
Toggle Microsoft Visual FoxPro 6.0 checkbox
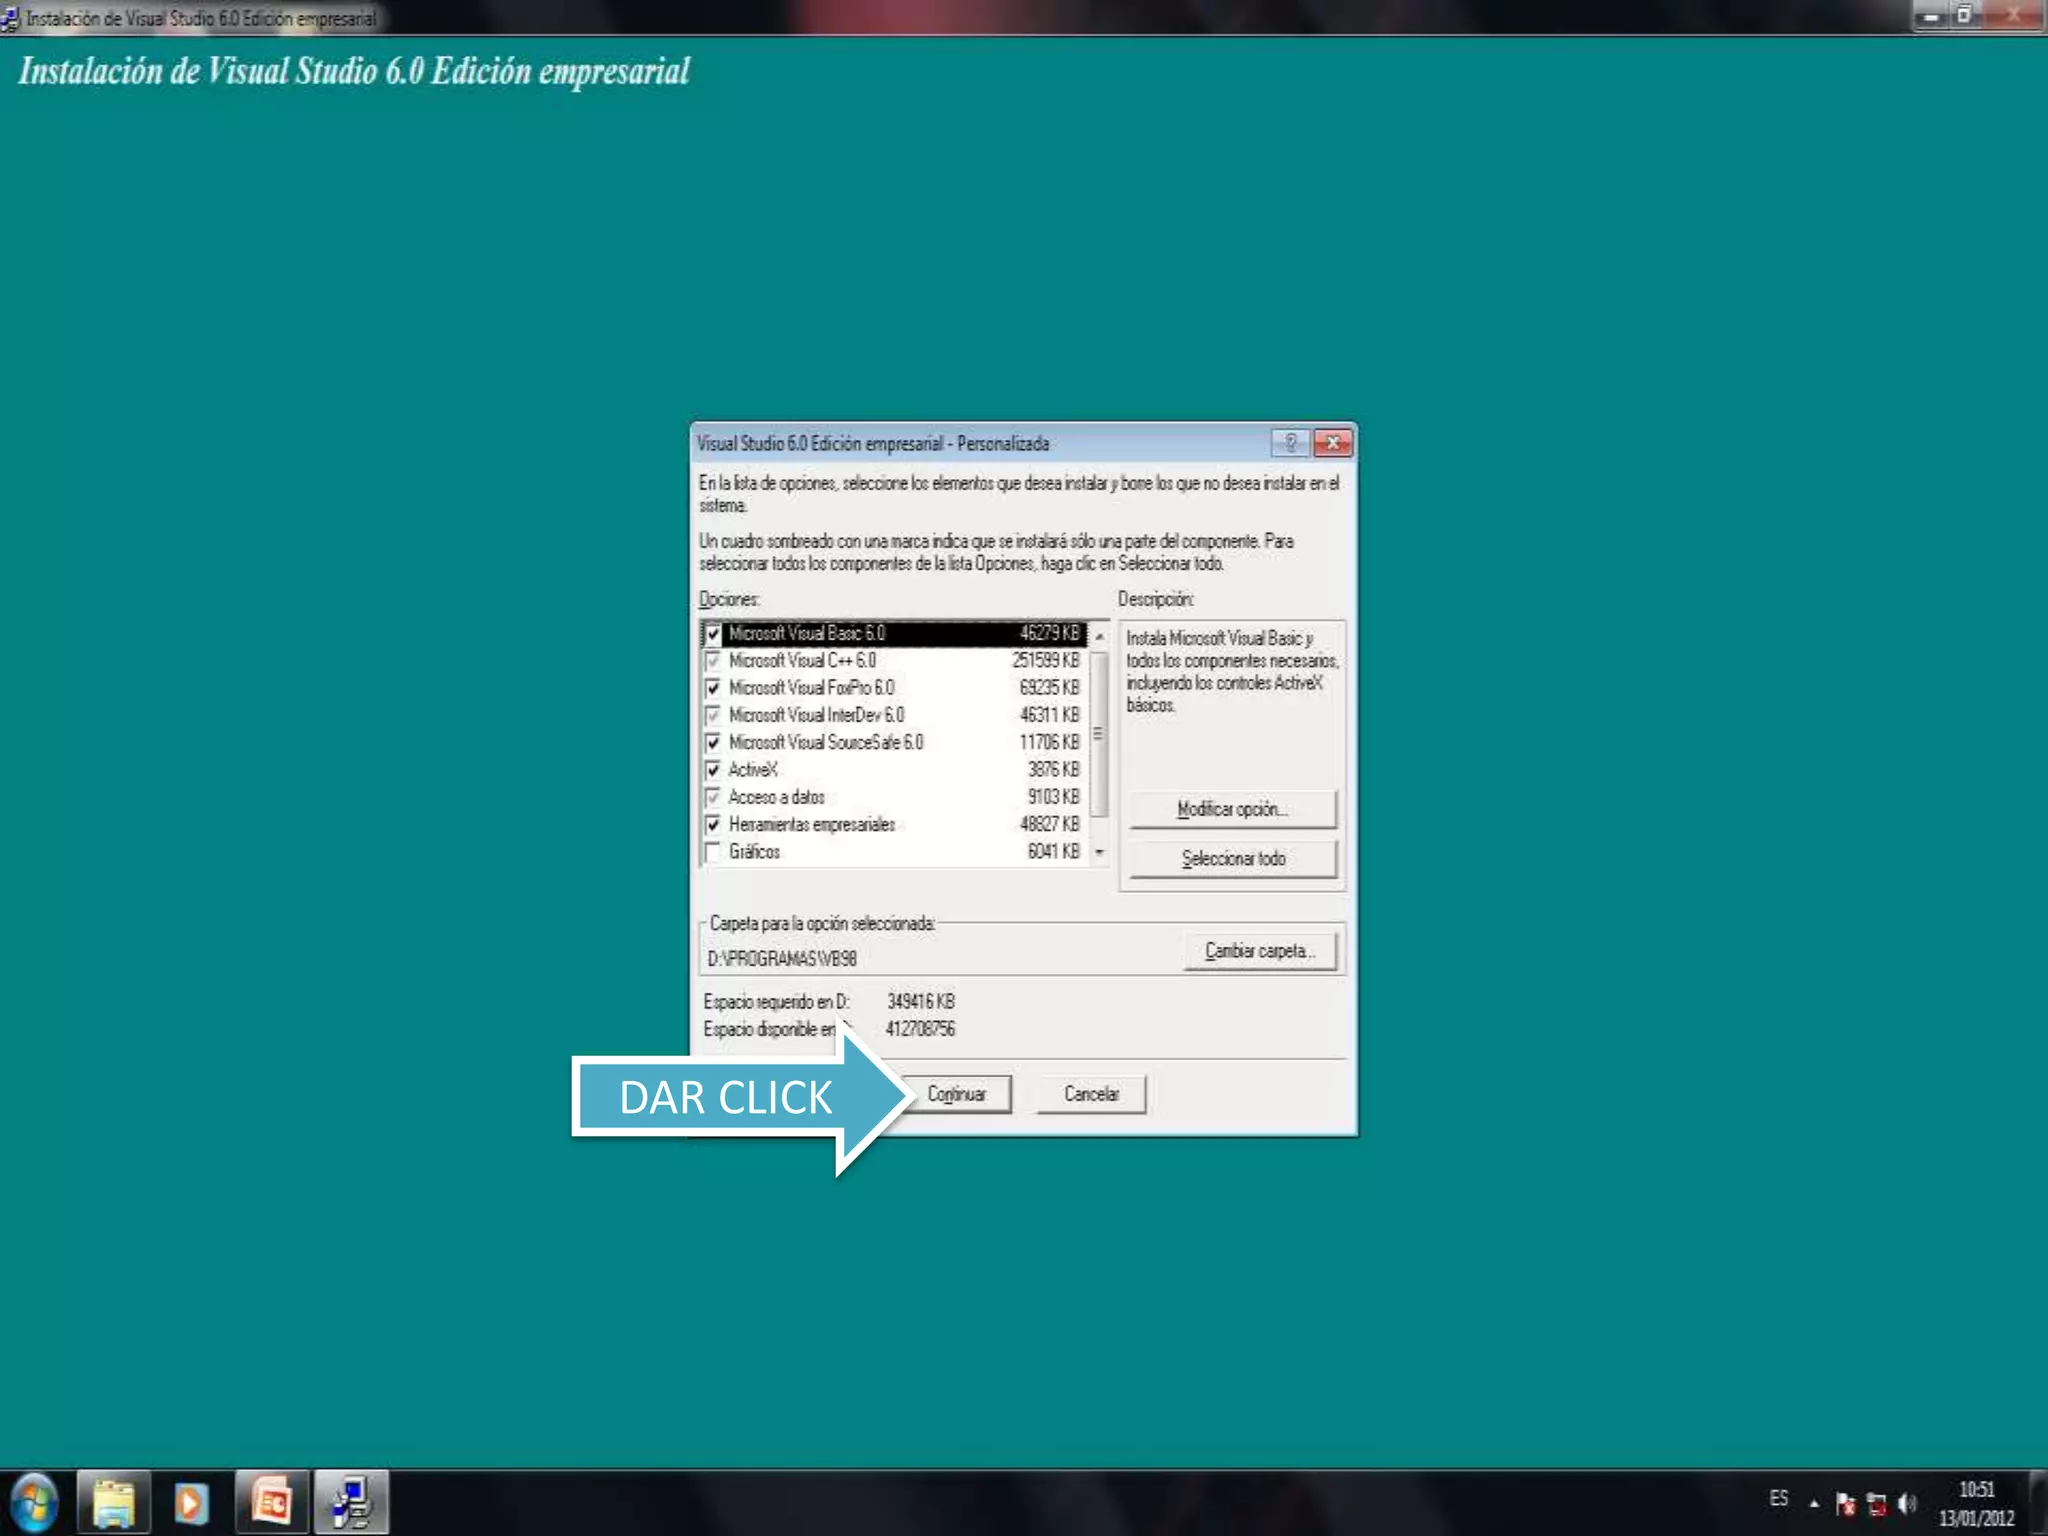click(713, 688)
